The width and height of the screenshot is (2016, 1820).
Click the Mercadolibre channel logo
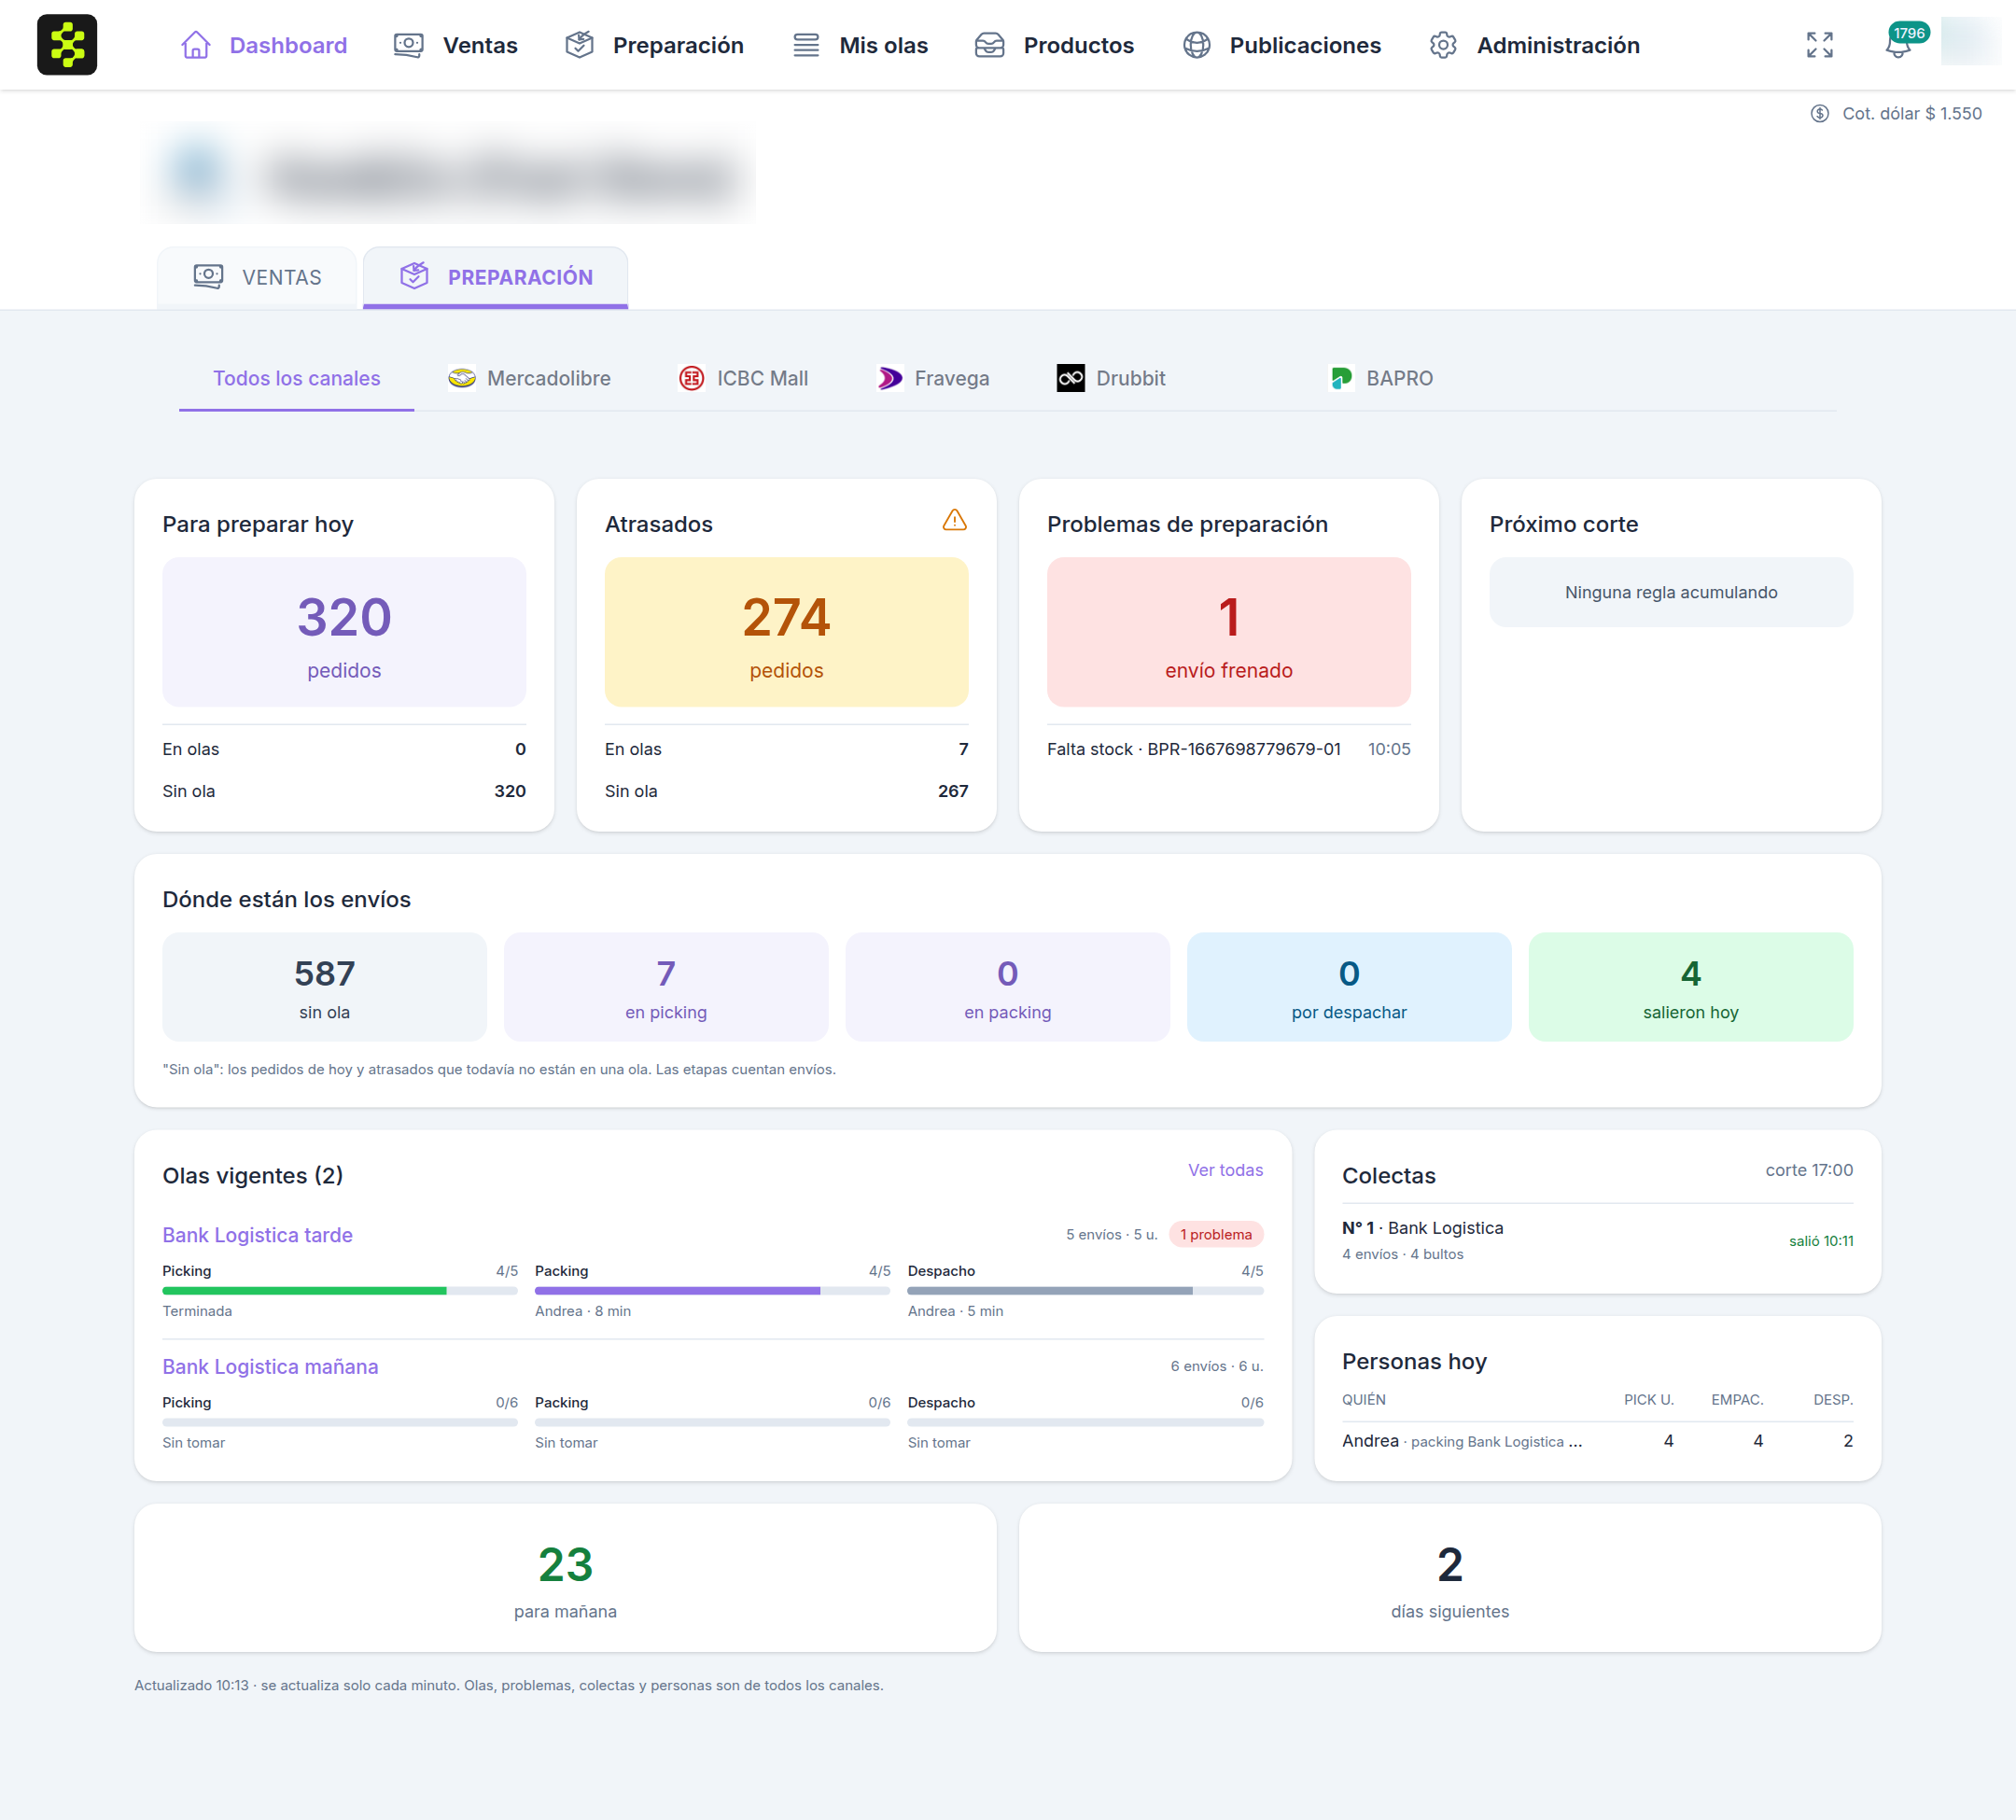point(462,378)
